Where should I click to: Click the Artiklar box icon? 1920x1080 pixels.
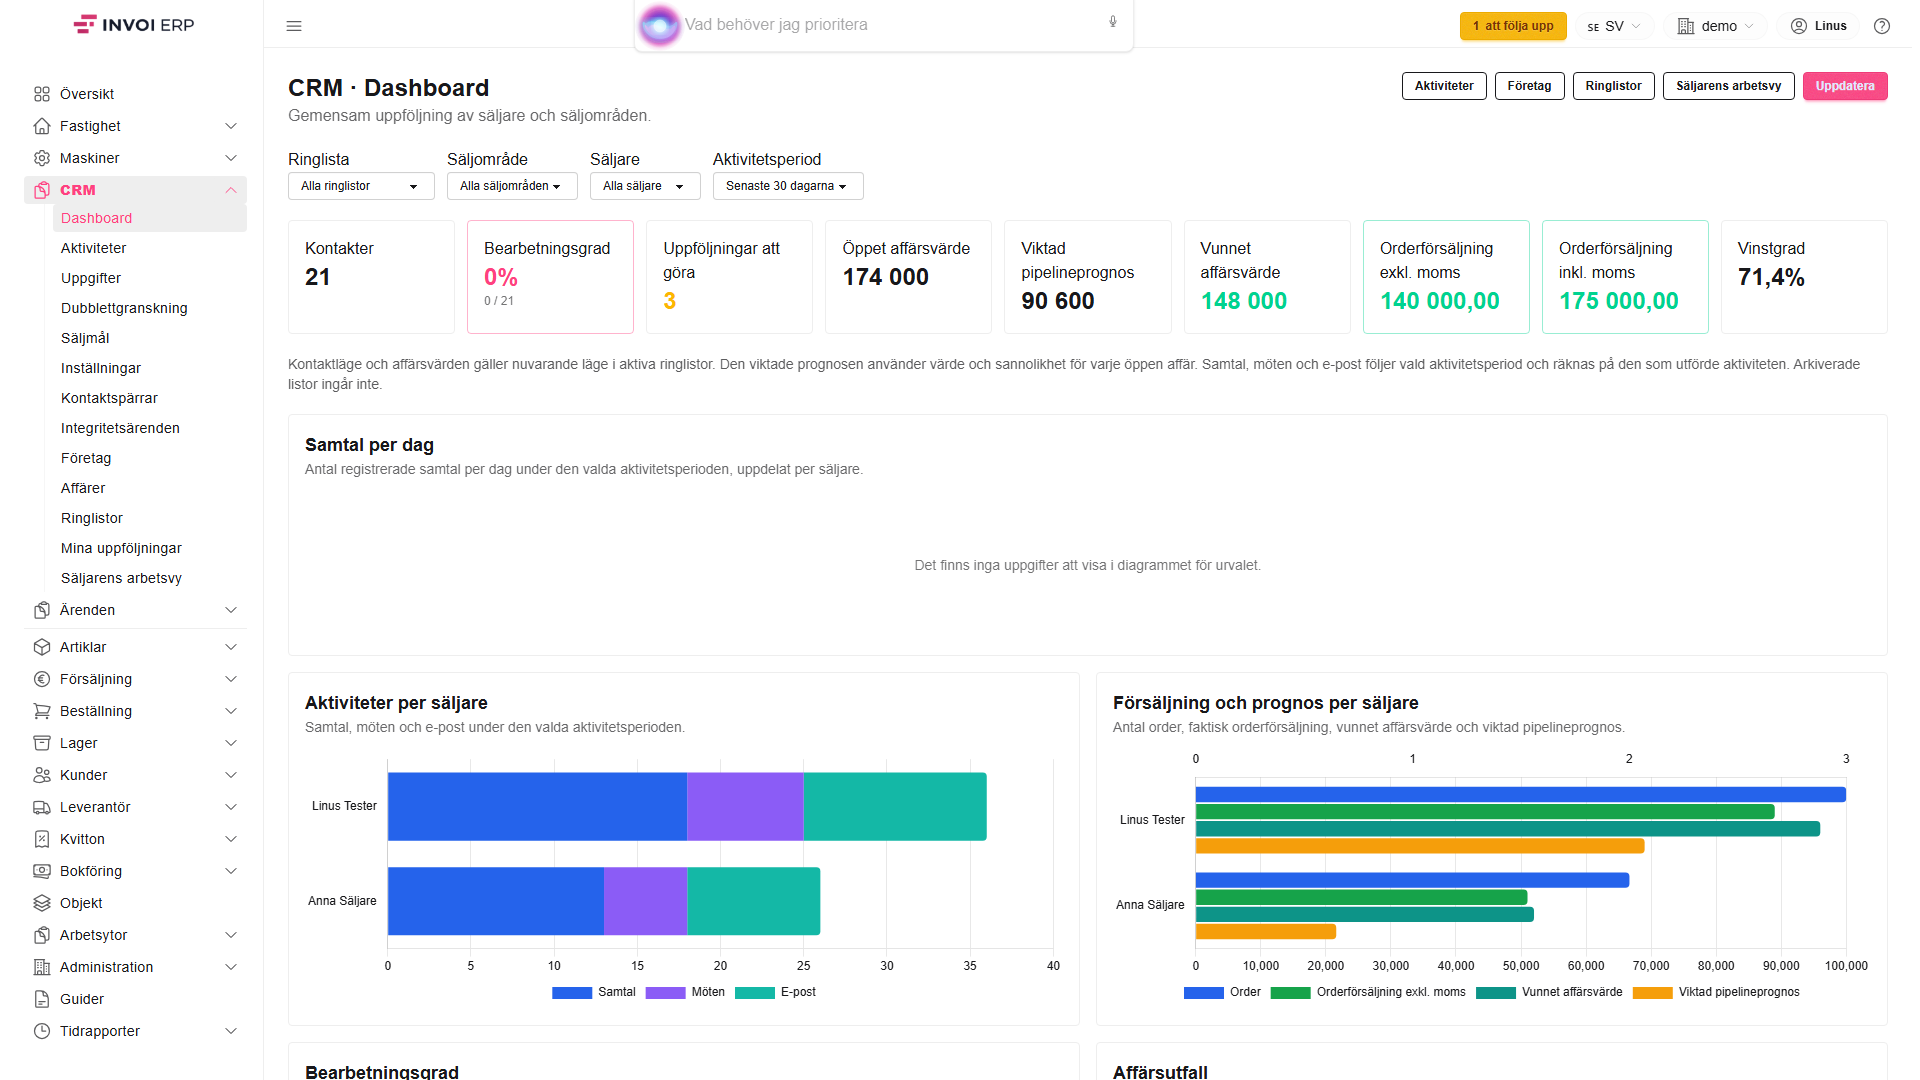tap(42, 647)
